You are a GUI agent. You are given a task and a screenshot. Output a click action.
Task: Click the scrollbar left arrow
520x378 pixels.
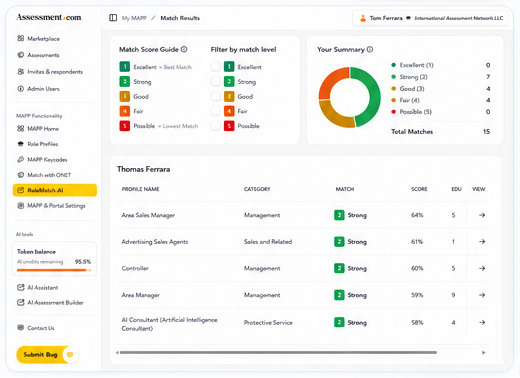click(117, 352)
